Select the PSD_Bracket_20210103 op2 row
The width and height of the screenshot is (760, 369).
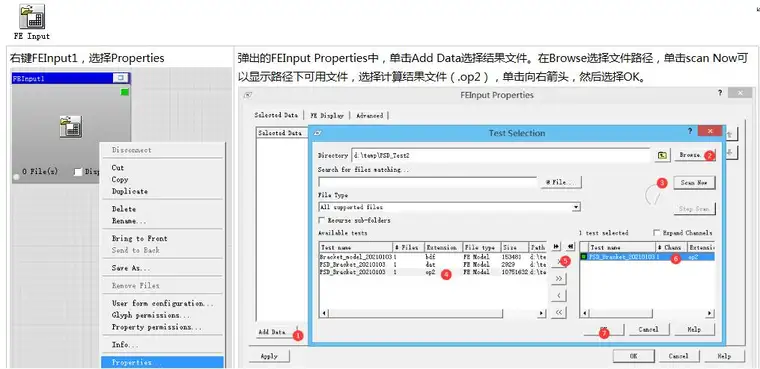click(432, 272)
